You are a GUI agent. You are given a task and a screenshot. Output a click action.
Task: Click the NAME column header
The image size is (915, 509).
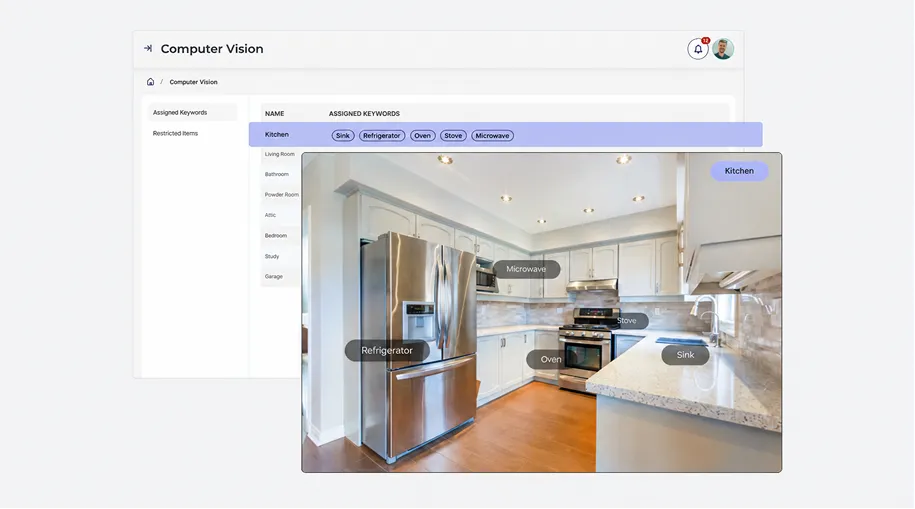pyautogui.click(x=274, y=114)
